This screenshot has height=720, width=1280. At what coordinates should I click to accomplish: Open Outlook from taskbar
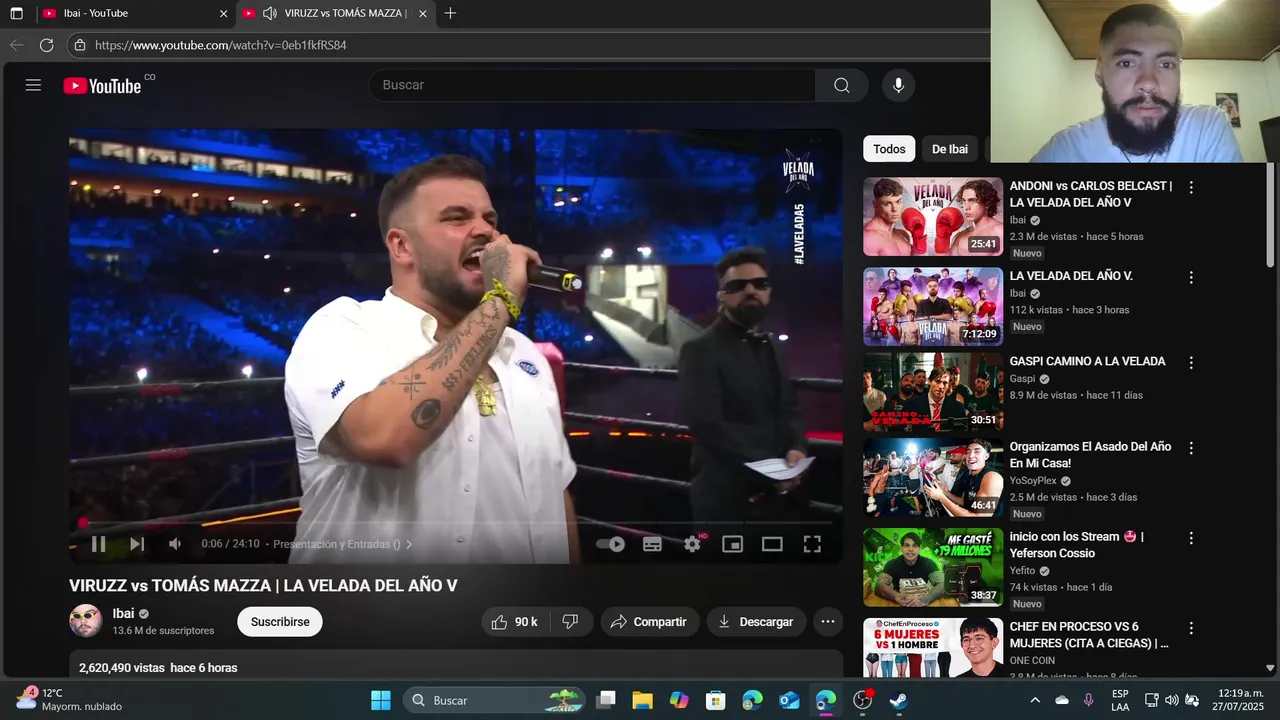tap(789, 700)
